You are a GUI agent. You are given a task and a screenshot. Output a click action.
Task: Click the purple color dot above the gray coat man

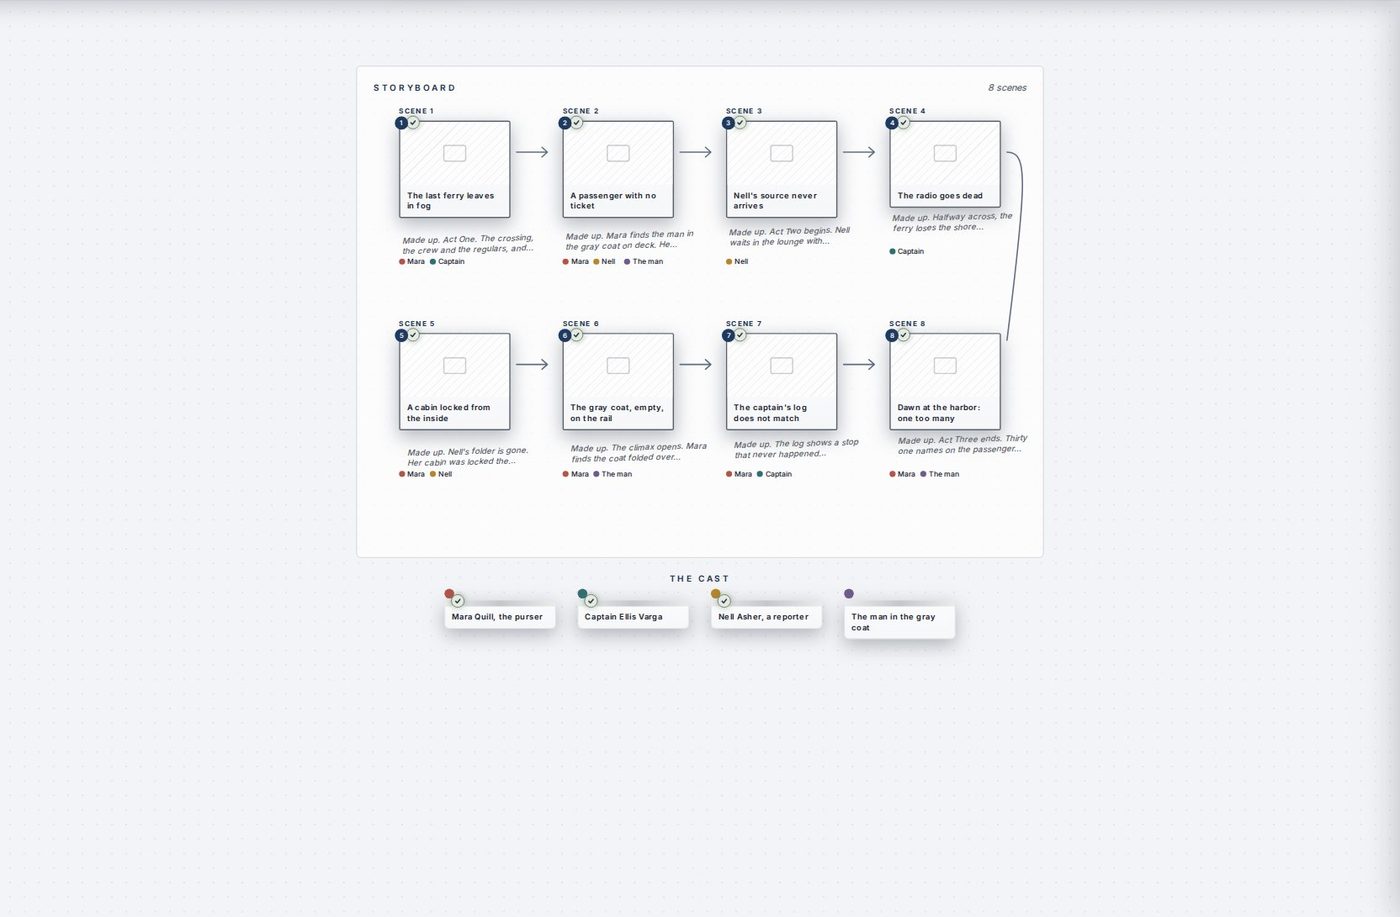pyautogui.click(x=849, y=593)
